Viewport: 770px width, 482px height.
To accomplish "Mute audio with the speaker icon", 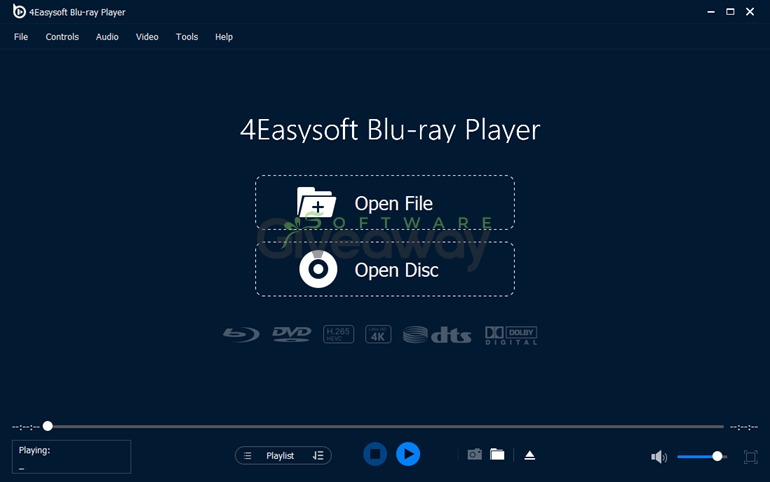I will pos(659,457).
